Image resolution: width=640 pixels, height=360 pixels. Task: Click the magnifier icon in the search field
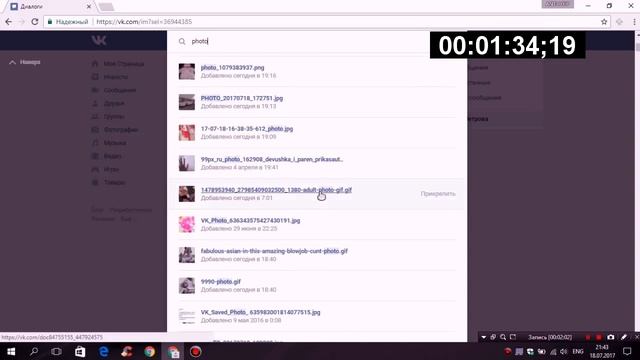click(182, 41)
